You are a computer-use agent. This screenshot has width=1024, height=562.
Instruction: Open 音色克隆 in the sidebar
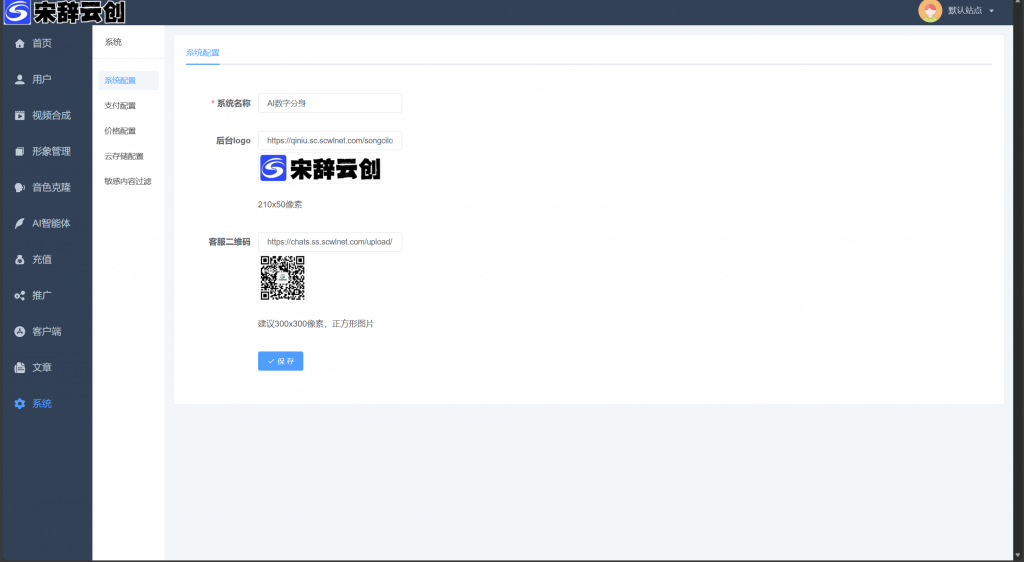[x=52, y=187]
